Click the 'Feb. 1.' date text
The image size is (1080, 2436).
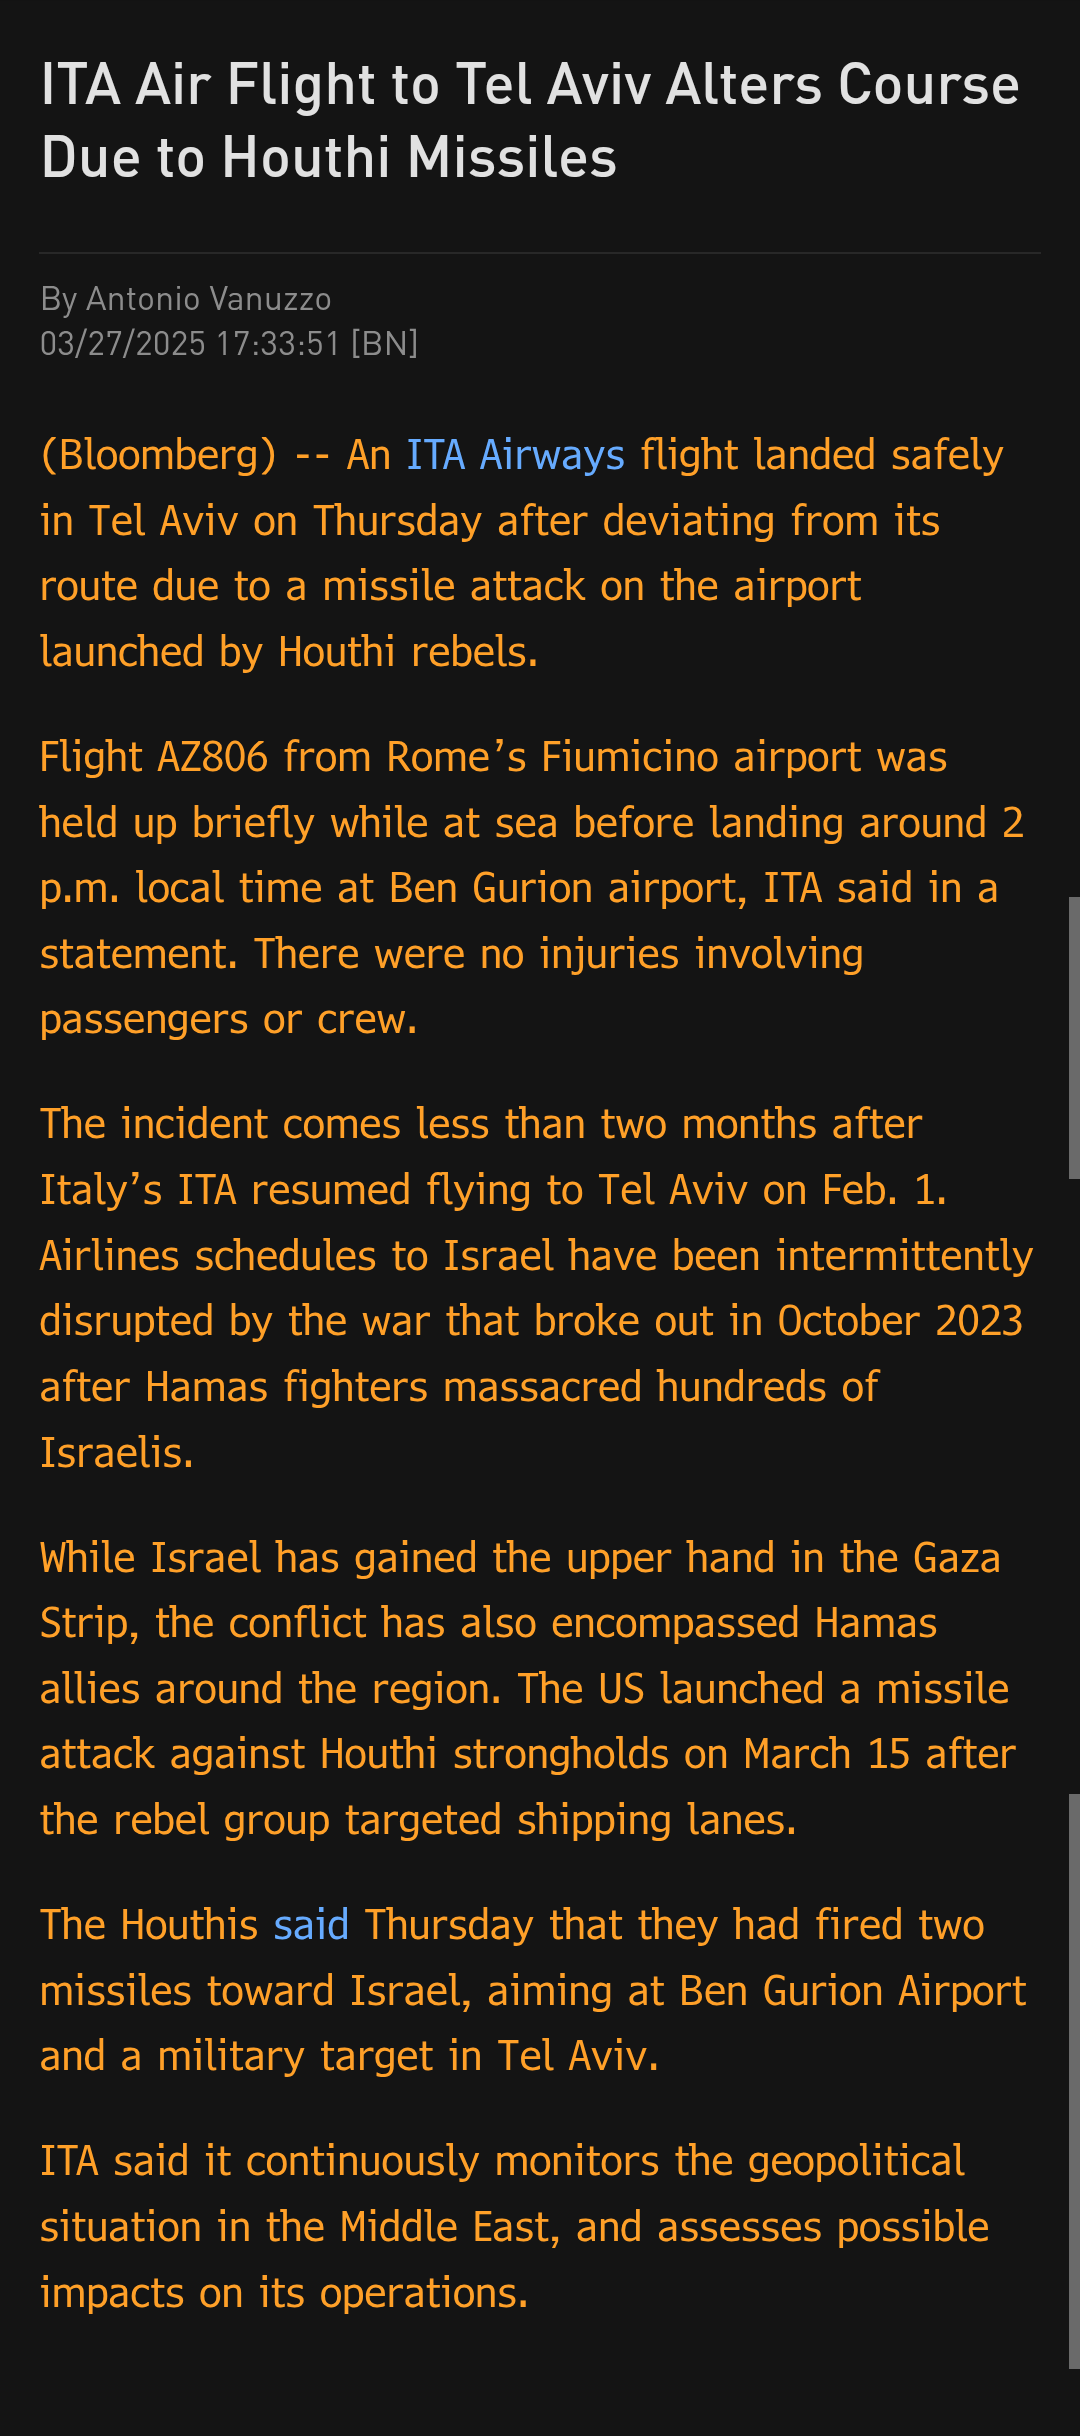point(884,1190)
